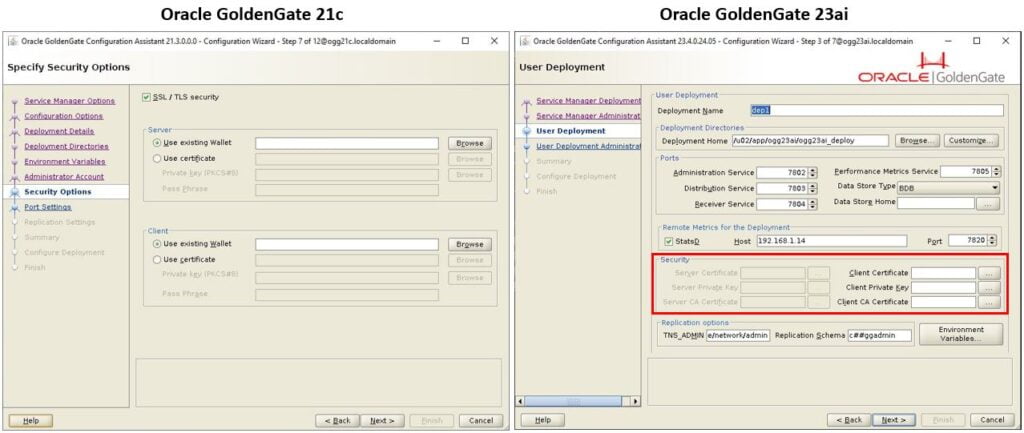Viewport: 1024px width, 433px height.
Task: Click the Deployment Name input field
Action: 875,111
